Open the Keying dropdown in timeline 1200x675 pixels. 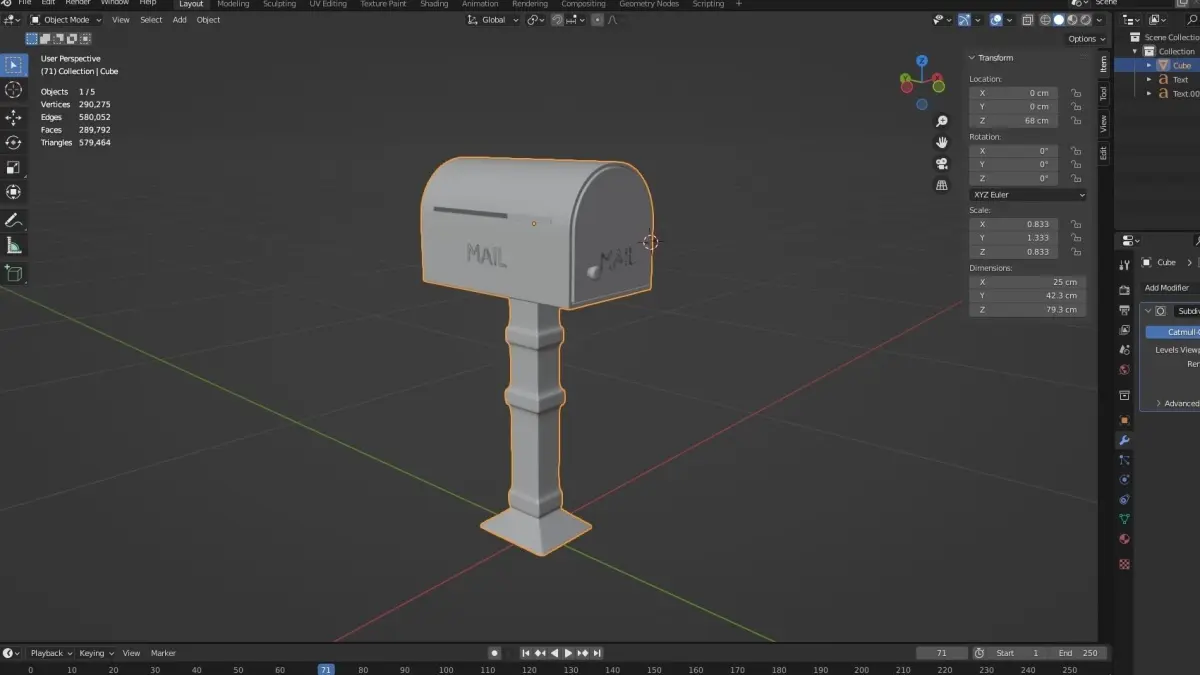[96, 653]
